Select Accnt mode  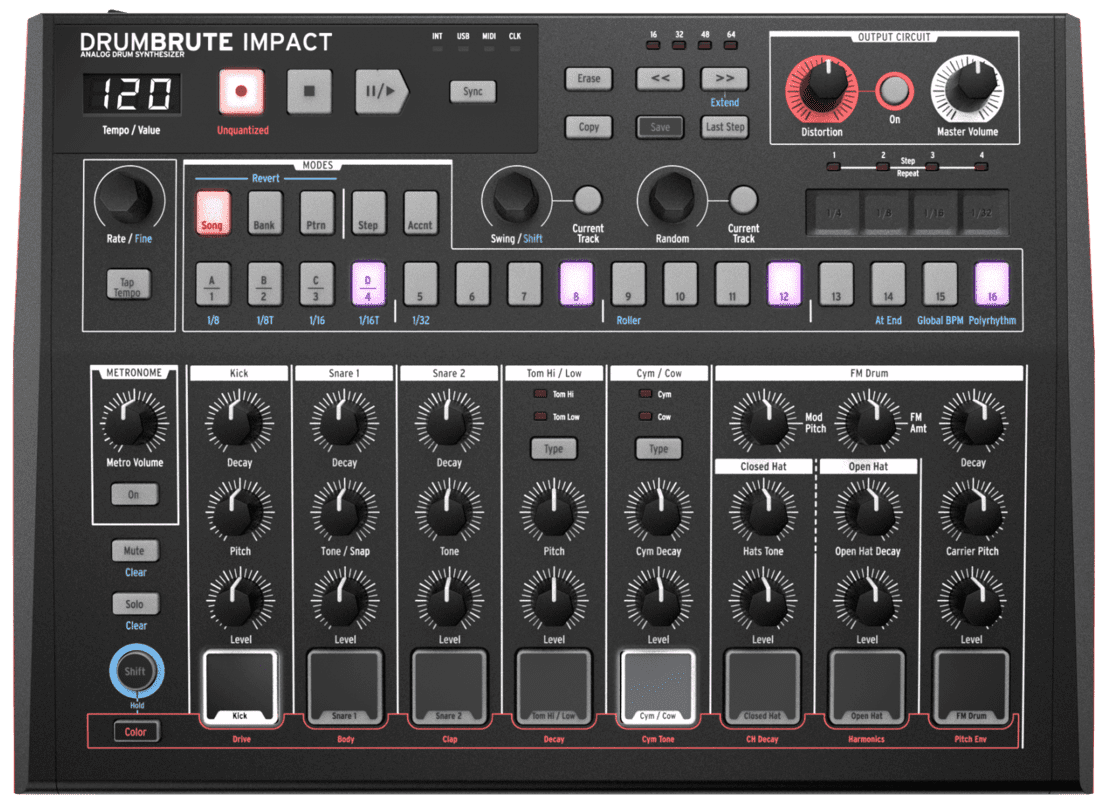[x=420, y=213]
